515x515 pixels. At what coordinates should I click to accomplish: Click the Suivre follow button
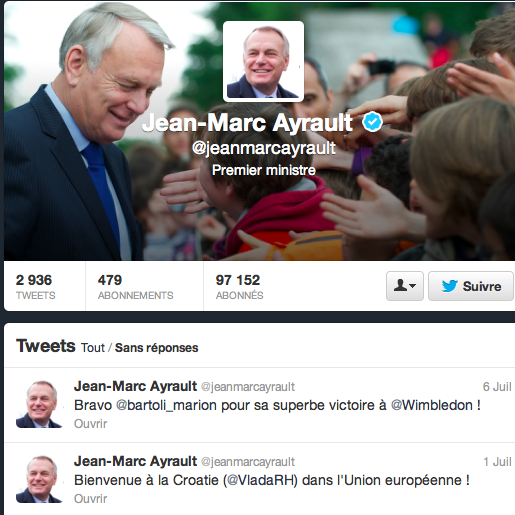(471, 286)
